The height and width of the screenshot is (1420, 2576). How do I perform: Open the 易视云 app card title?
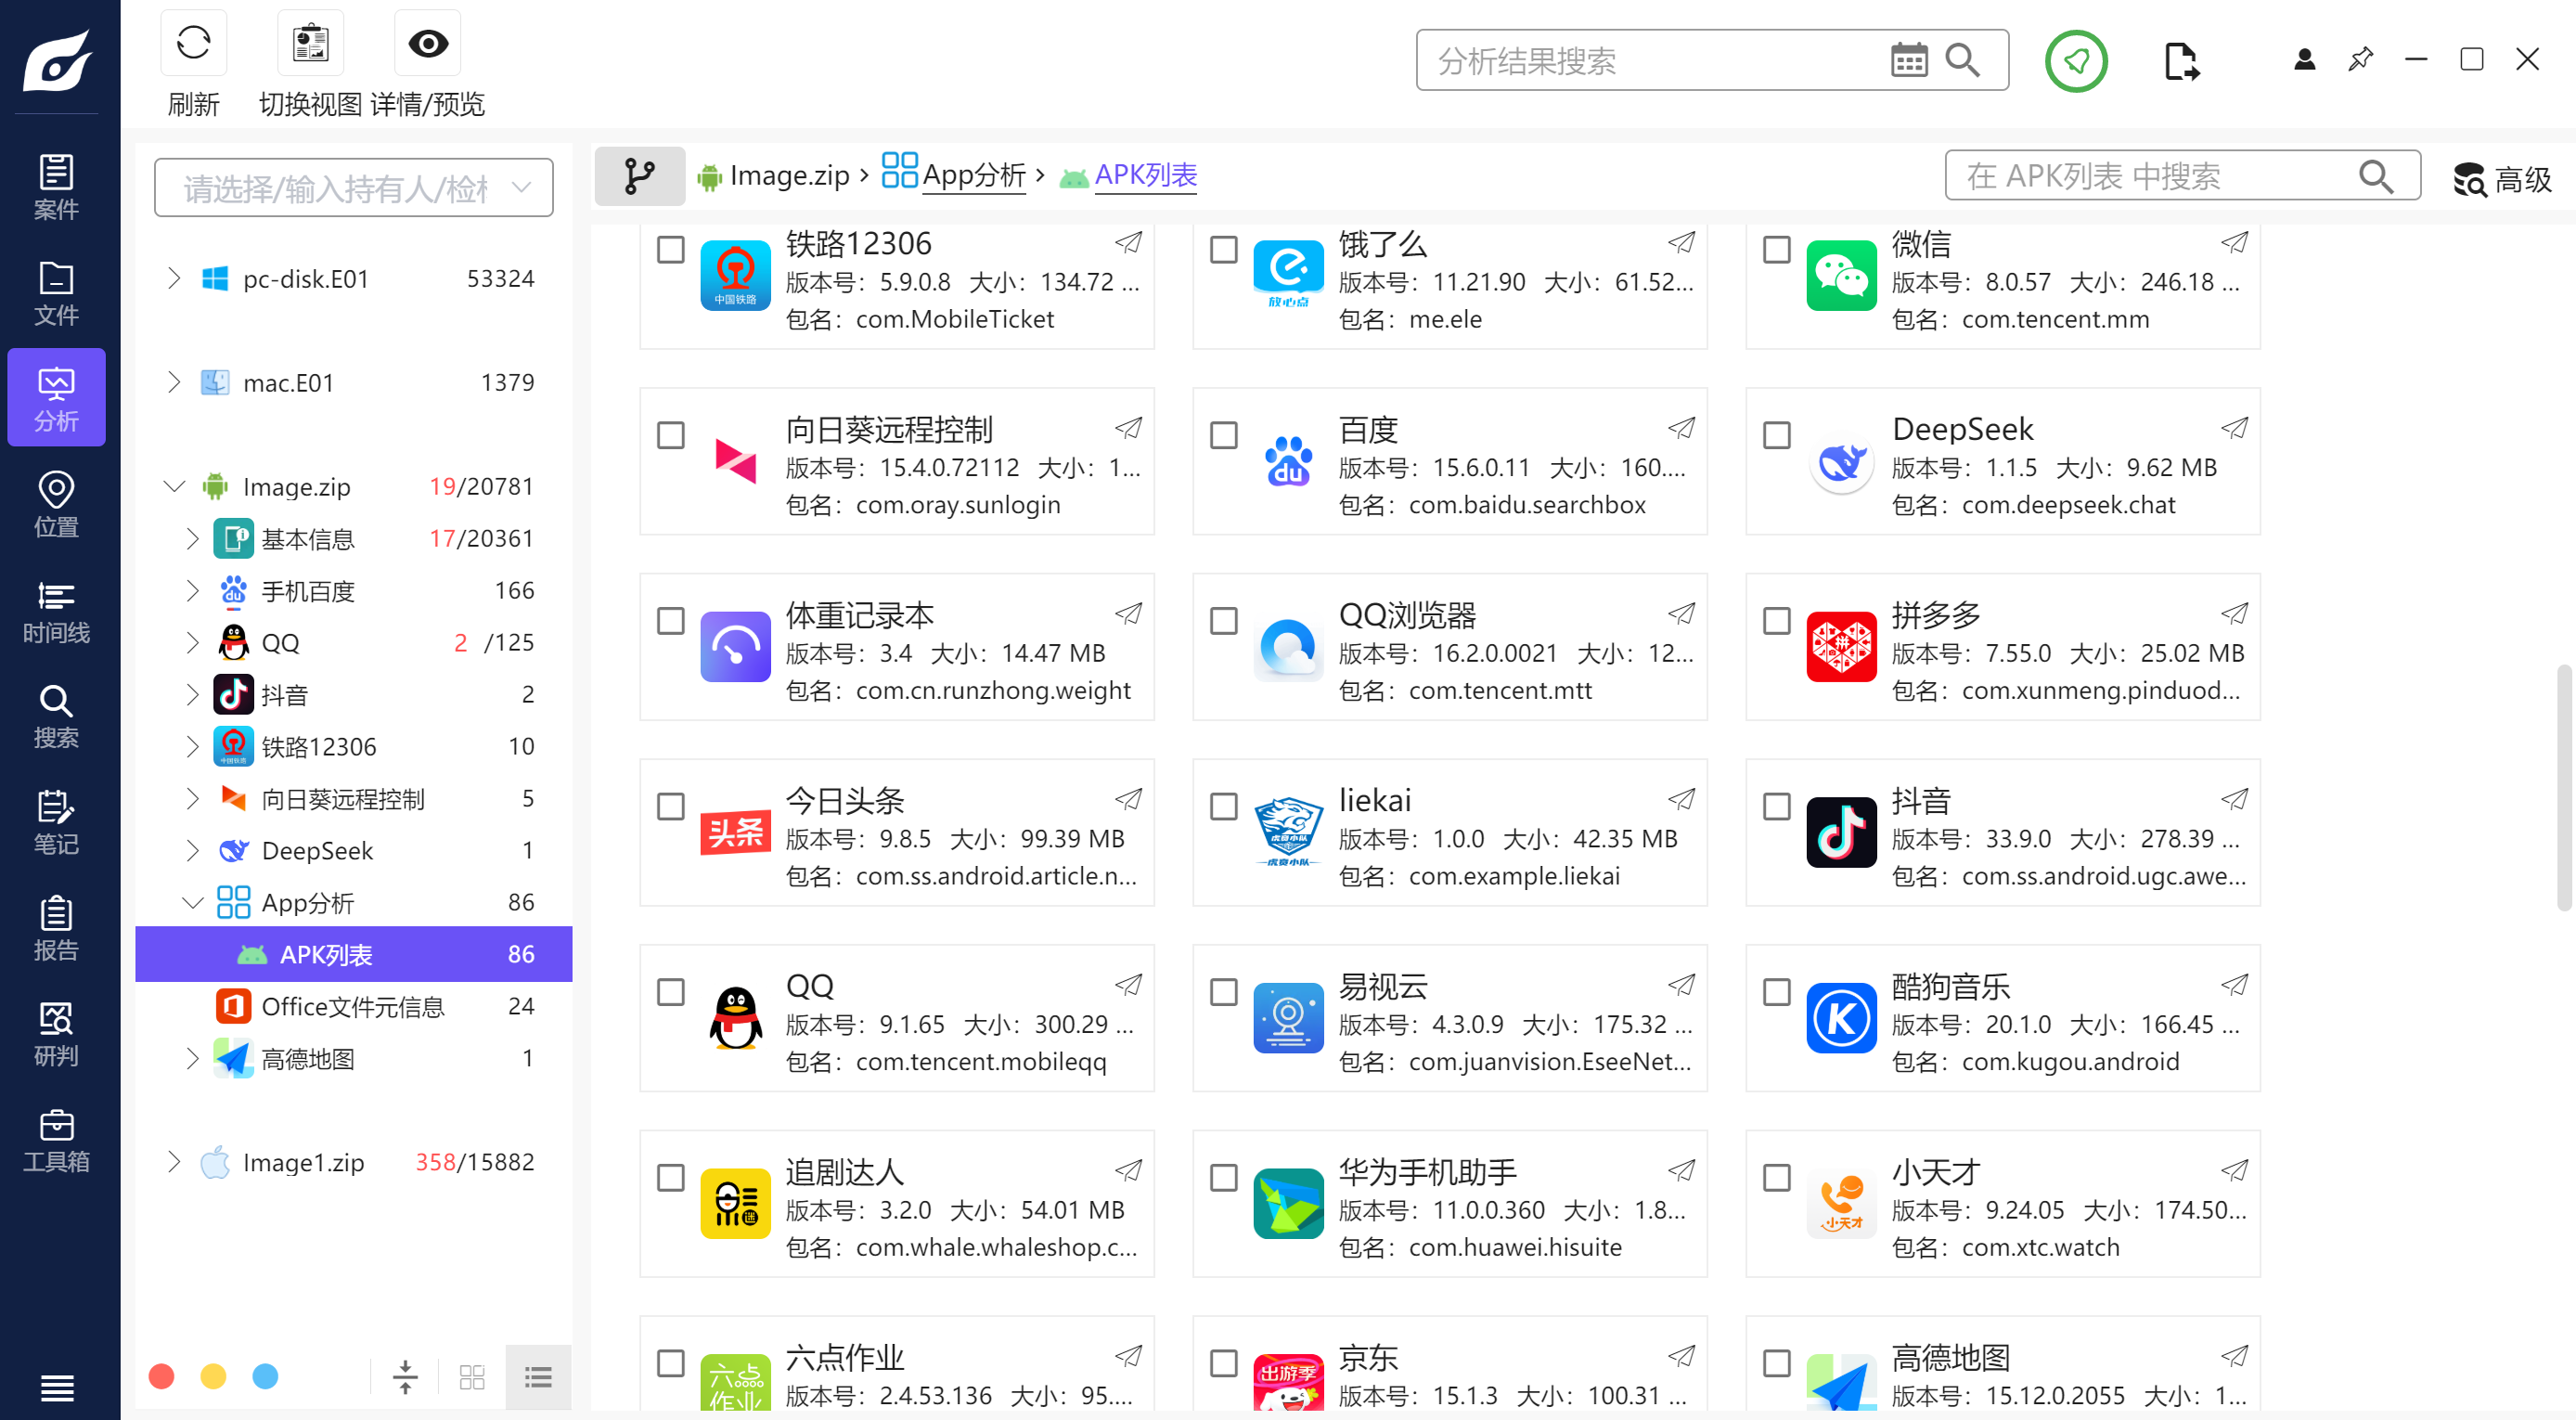tap(1382, 986)
